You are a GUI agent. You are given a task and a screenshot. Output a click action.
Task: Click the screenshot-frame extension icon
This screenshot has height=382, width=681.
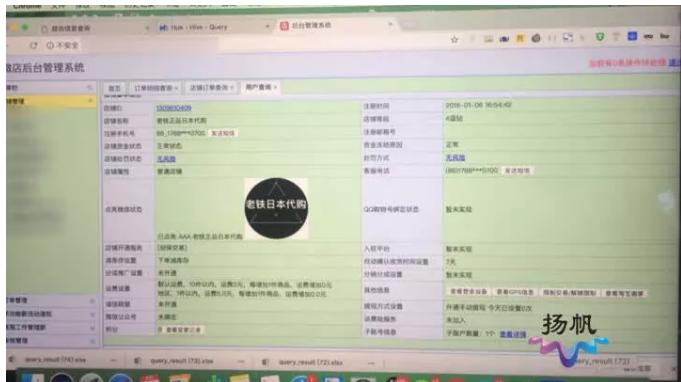(568, 37)
